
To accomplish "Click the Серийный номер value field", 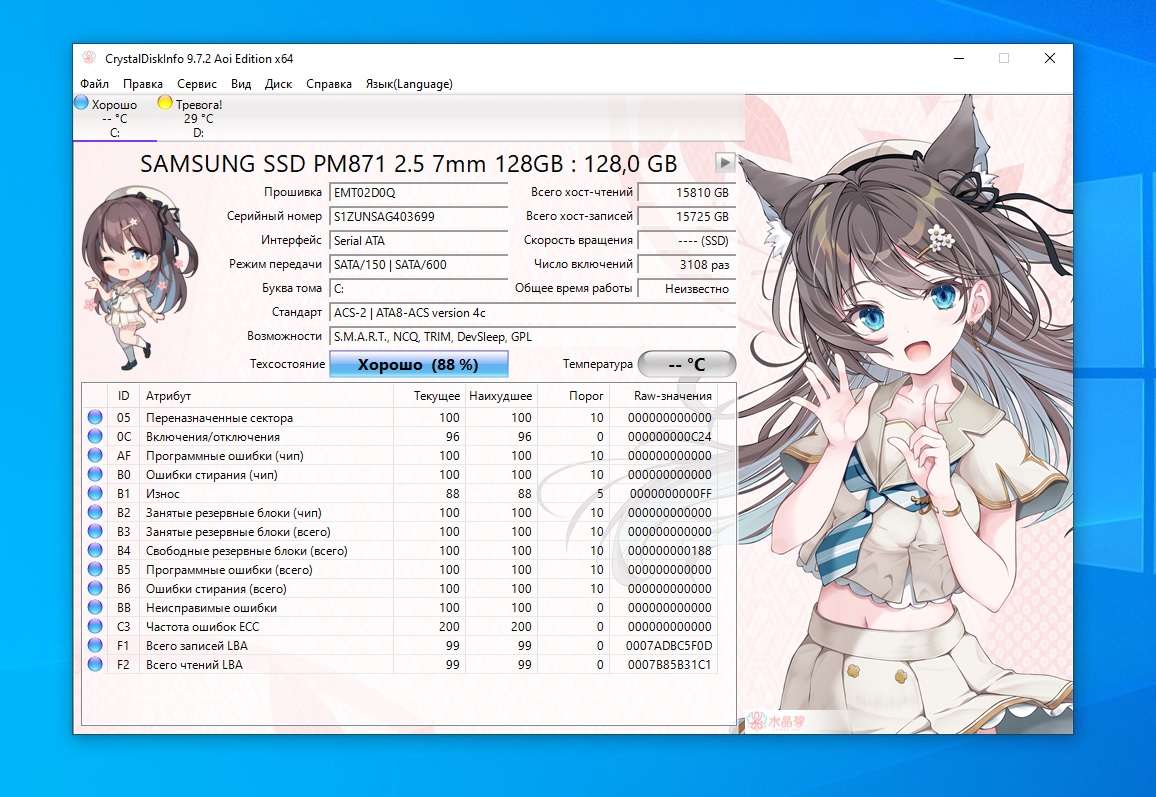I will (418, 216).
